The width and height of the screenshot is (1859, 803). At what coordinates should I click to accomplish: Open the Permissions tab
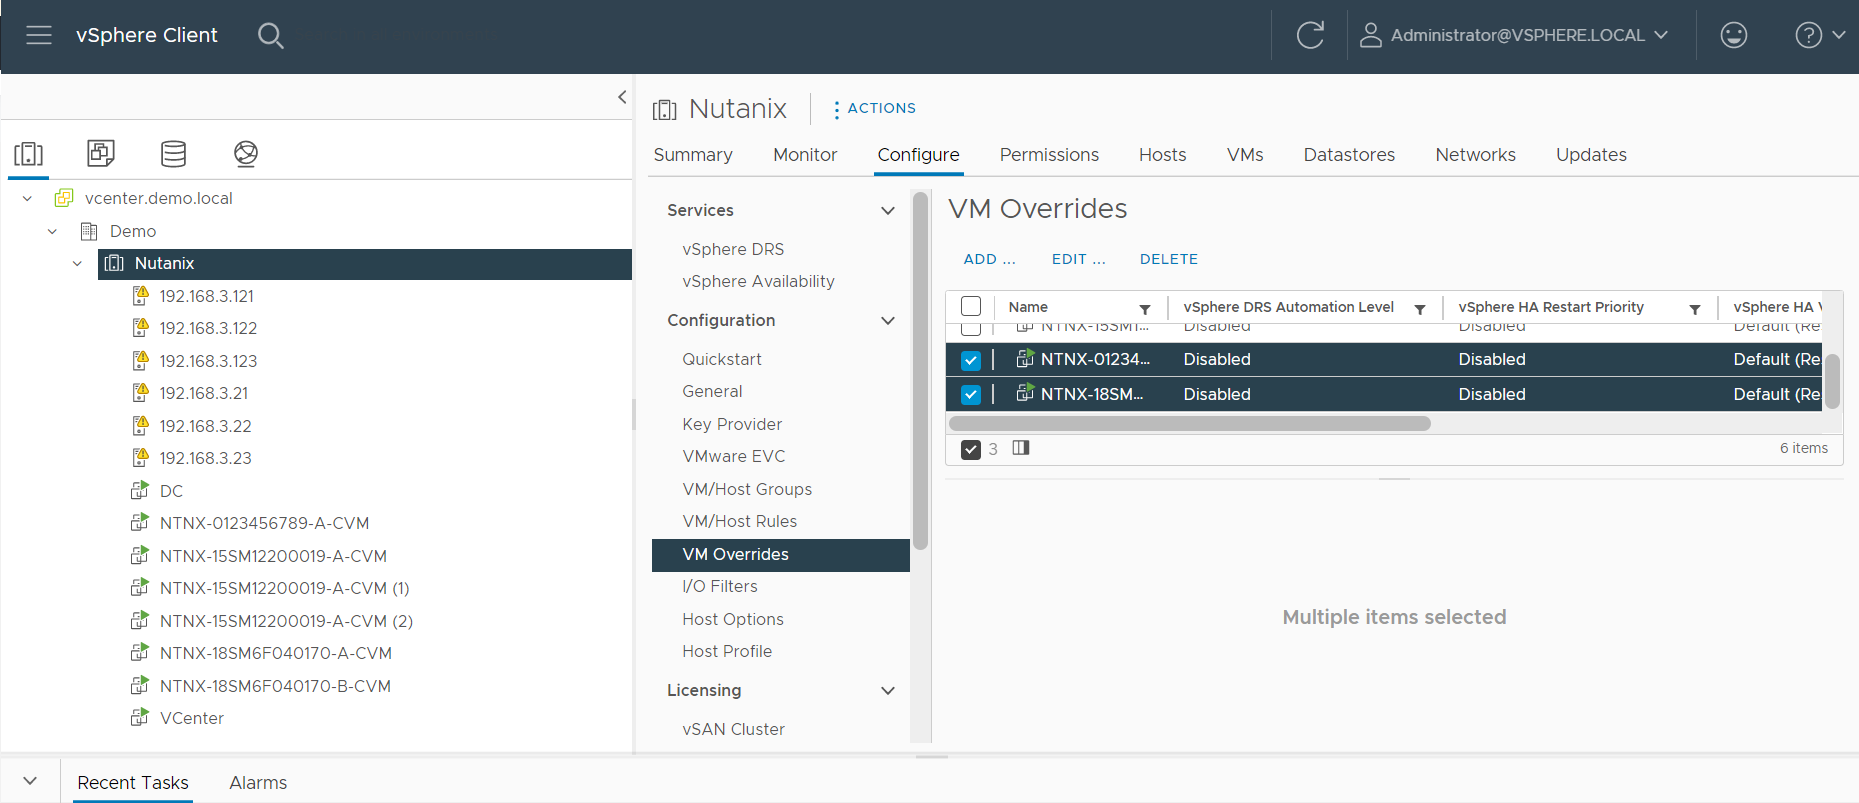[x=1048, y=155]
